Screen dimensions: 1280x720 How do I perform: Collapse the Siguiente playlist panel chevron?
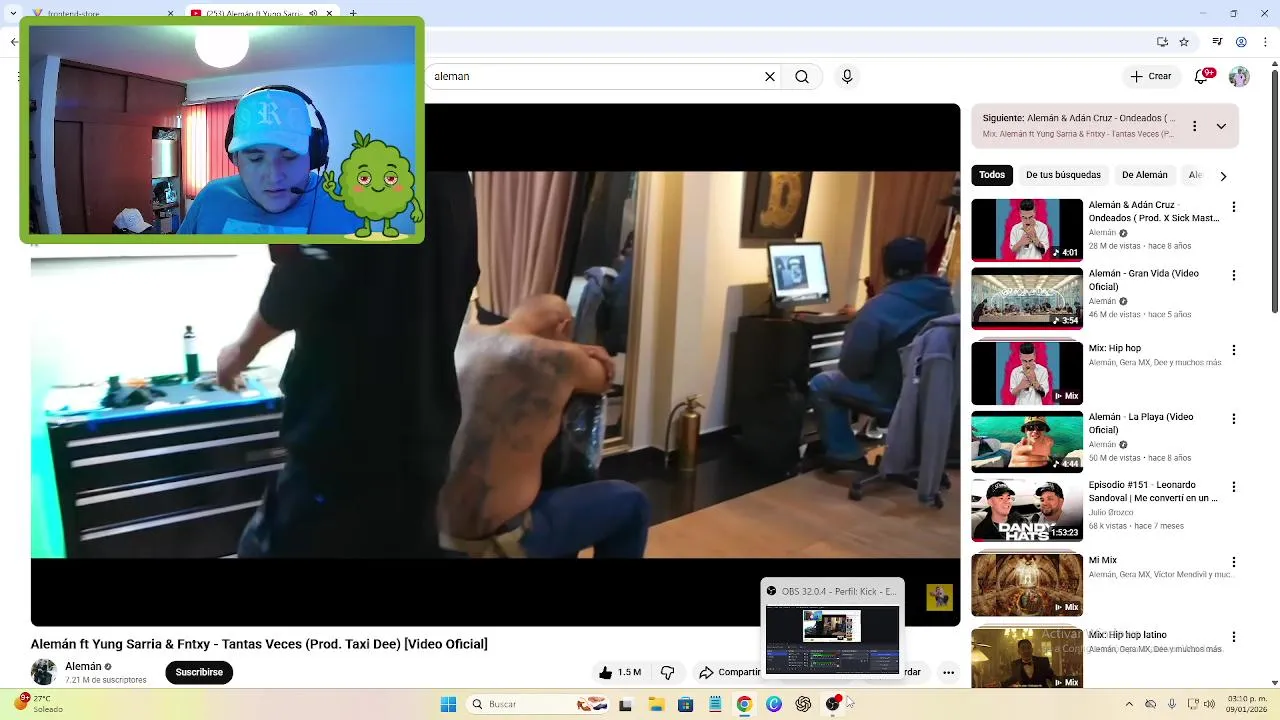tap(1221, 126)
